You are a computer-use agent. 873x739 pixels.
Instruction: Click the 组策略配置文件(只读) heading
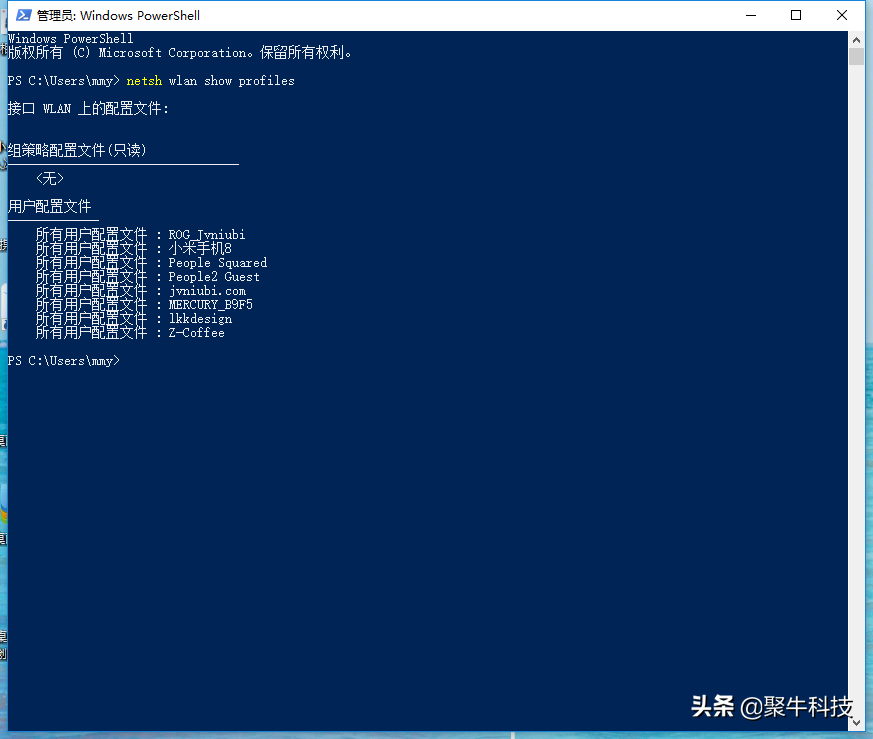[77, 150]
